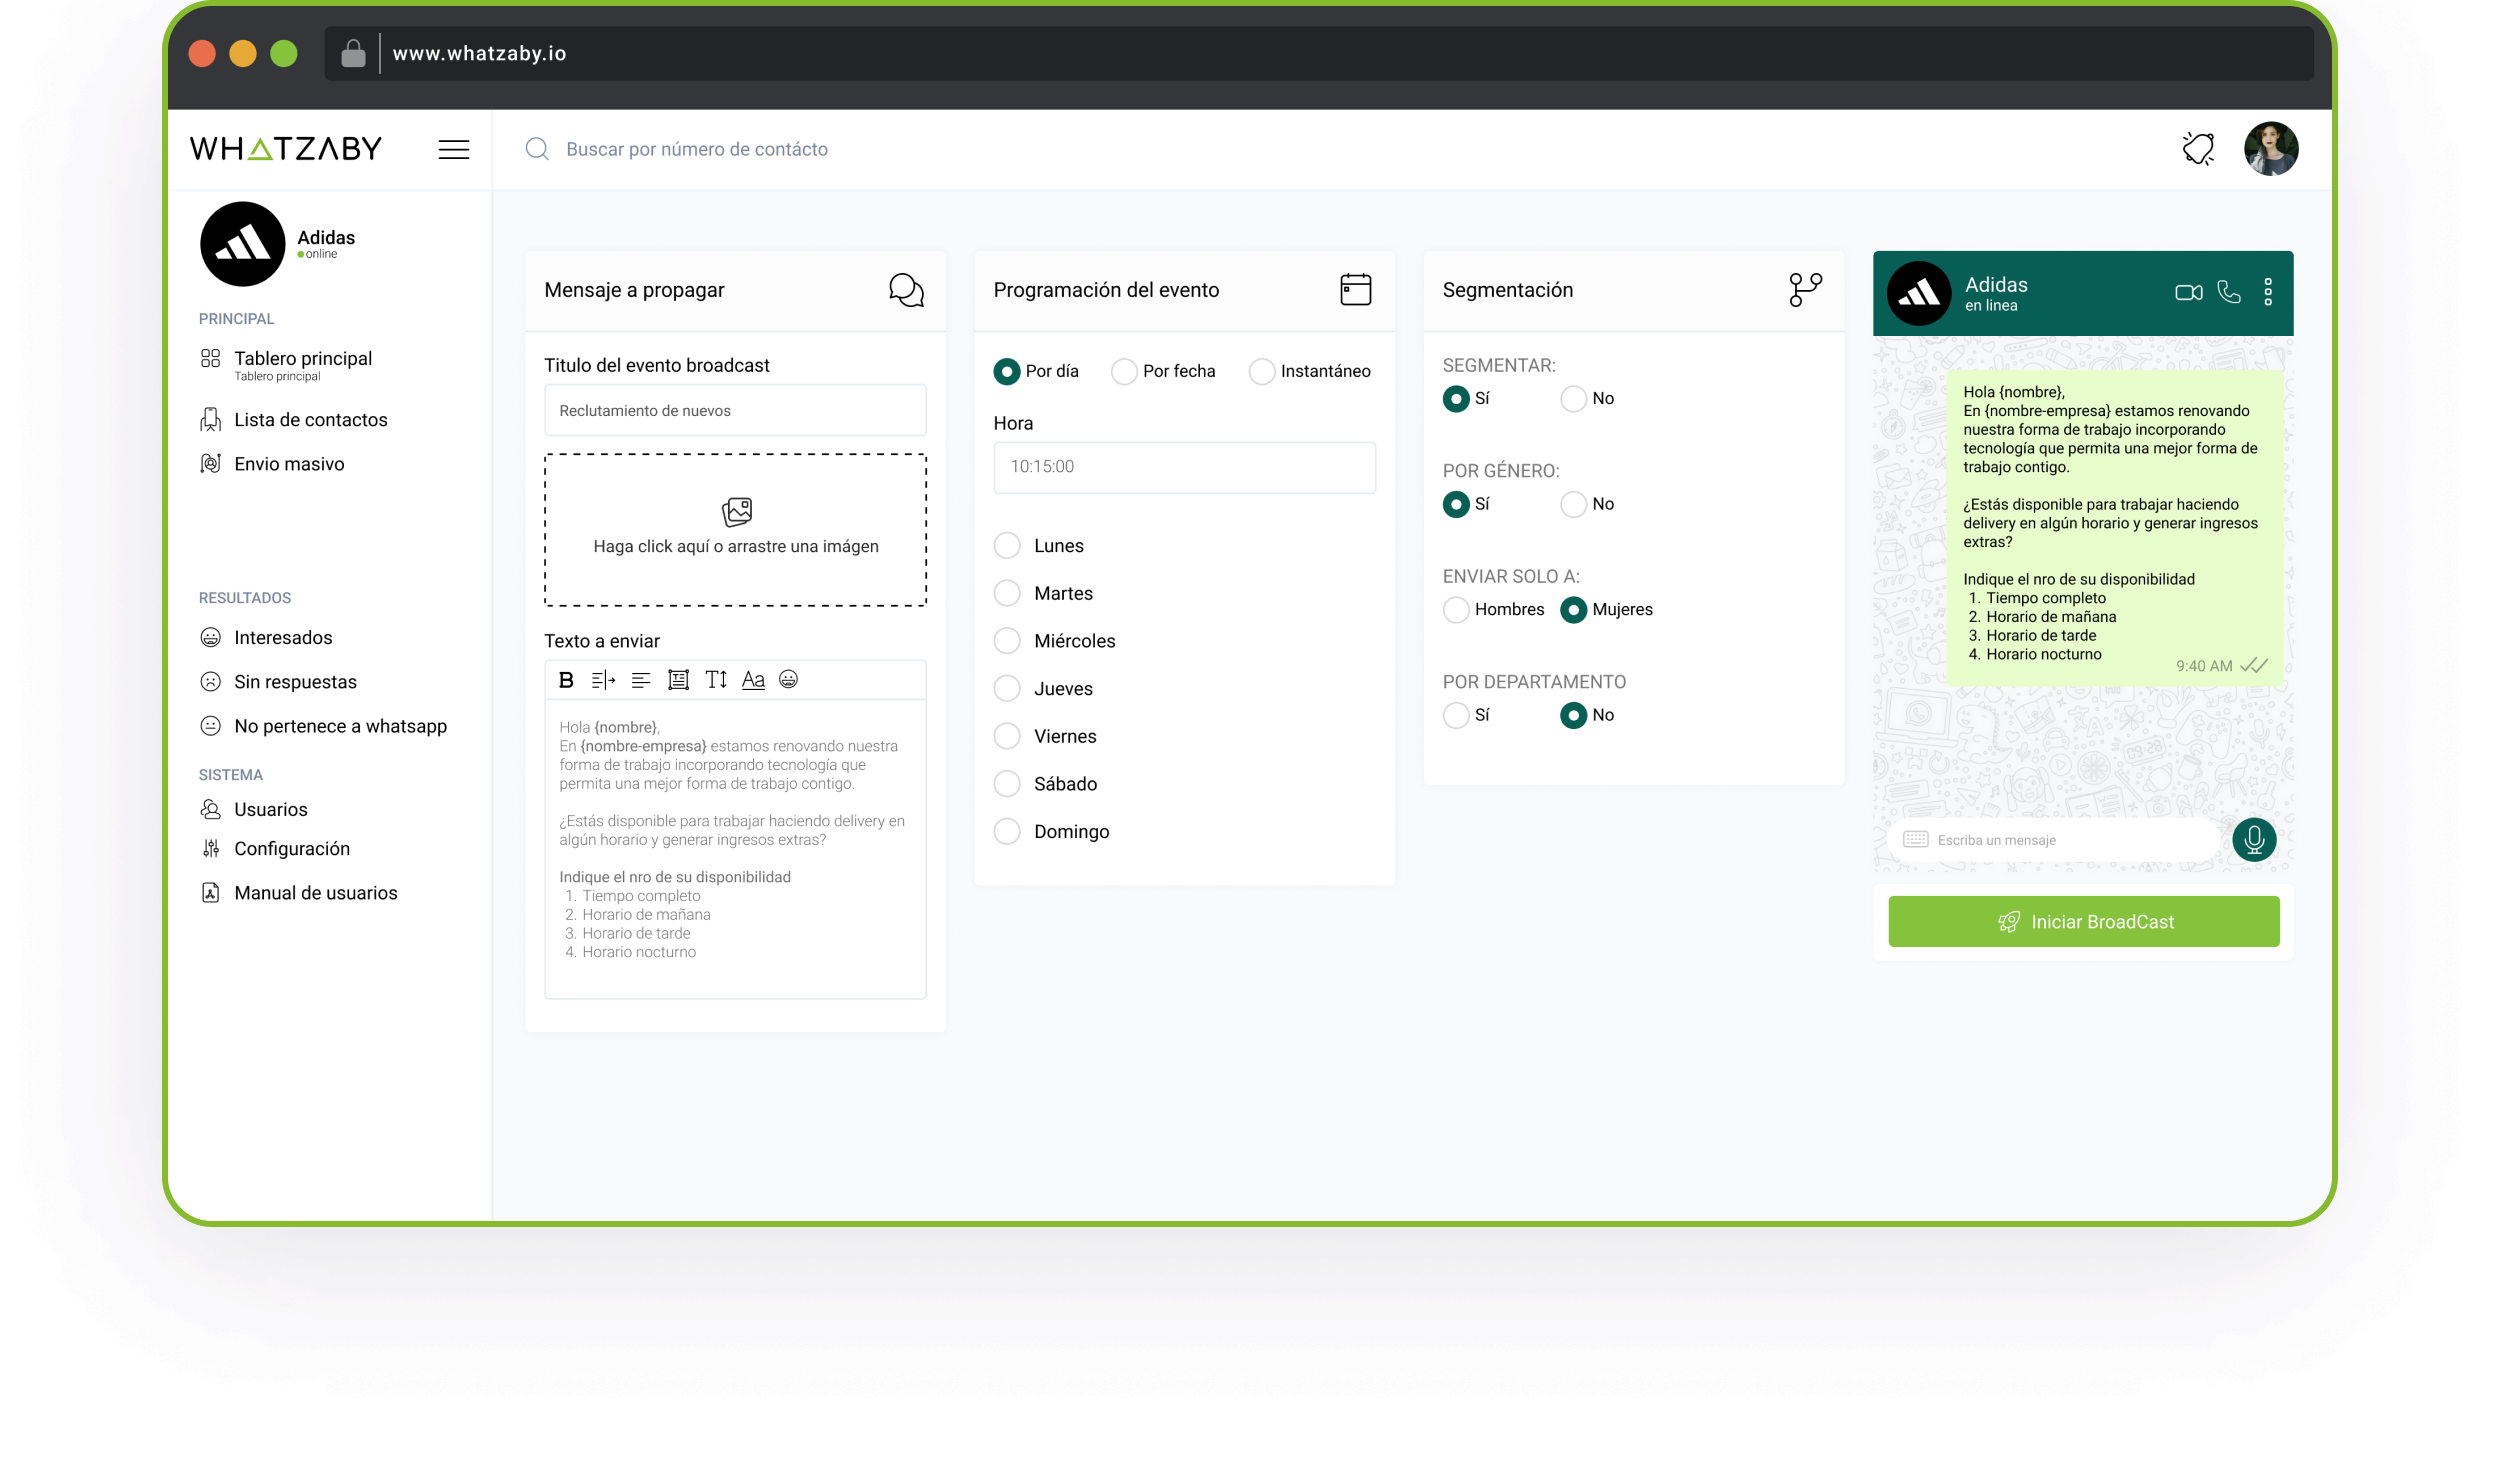Screen dimensions: 2500x1460
Task: Click the indent icon in editor toolbar
Action: pos(603,680)
